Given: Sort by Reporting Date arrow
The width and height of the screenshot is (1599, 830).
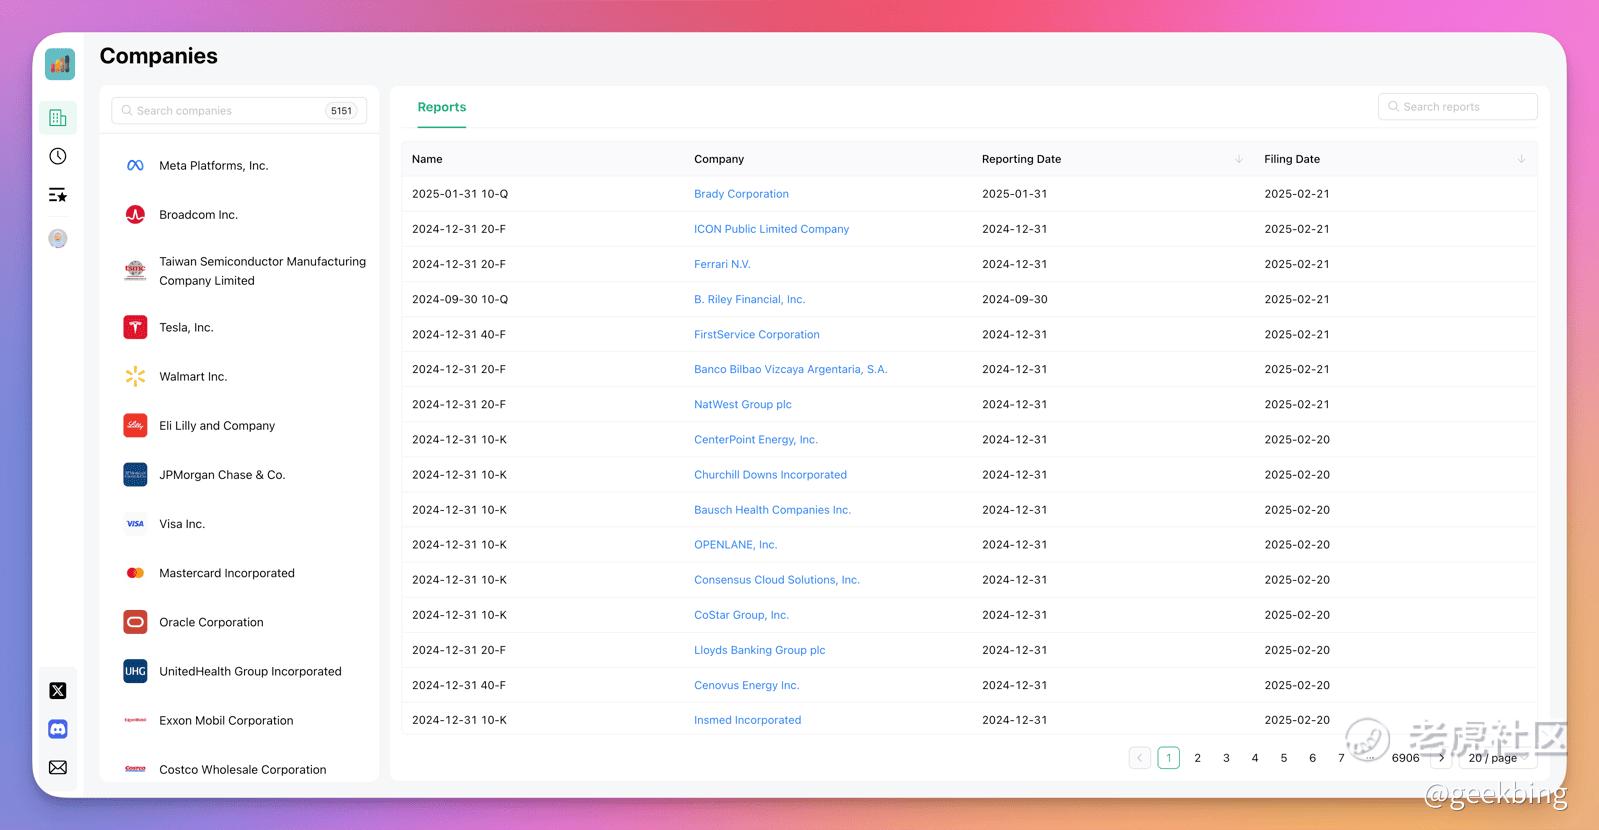Looking at the screenshot, I should pyautogui.click(x=1239, y=159).
